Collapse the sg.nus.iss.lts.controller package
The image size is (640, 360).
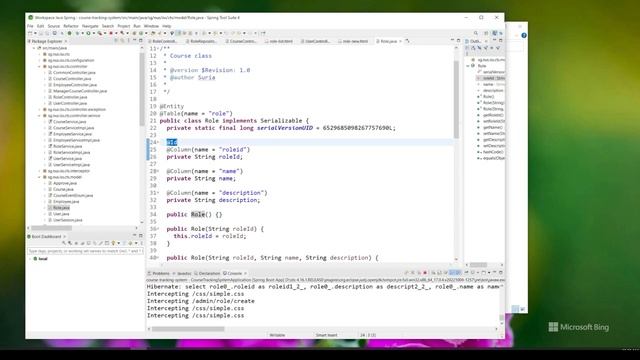coord(40,67)
